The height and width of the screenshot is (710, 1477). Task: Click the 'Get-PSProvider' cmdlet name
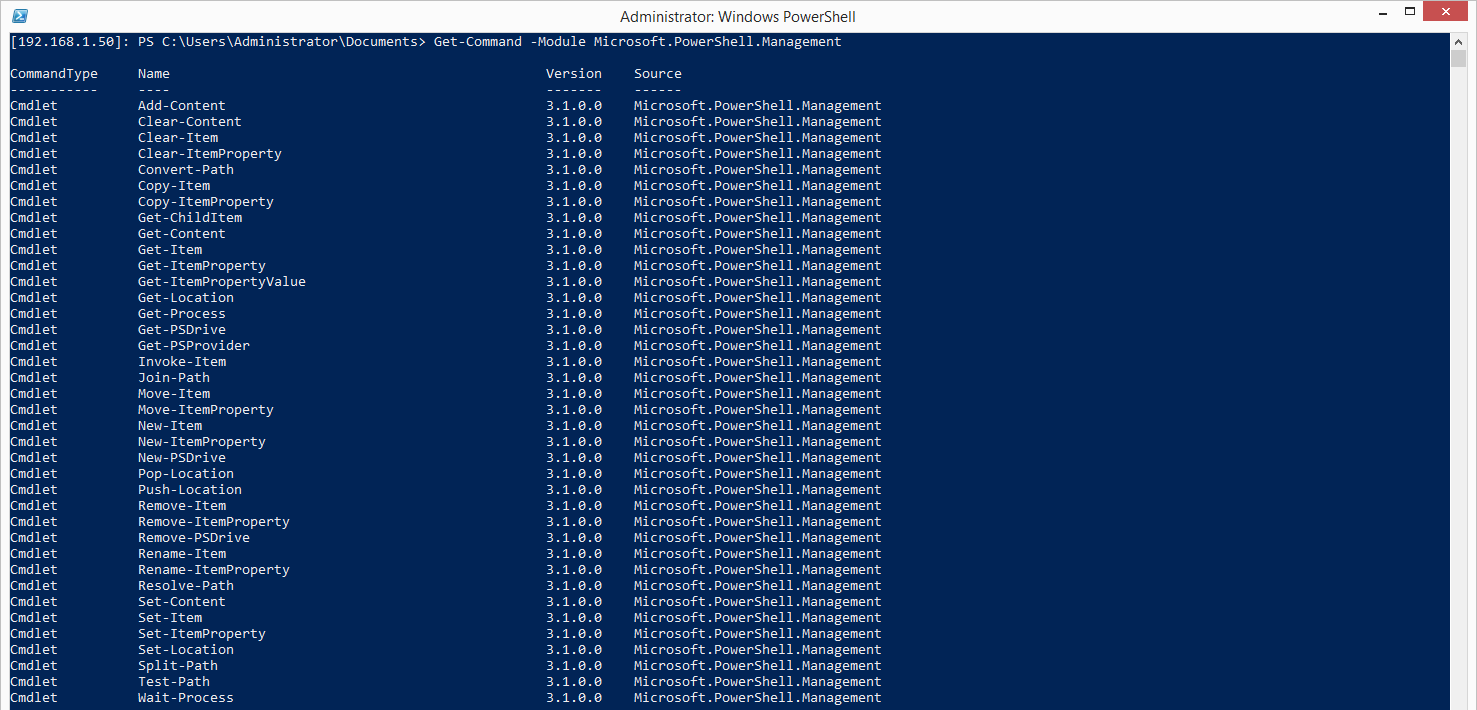[194, 346]
